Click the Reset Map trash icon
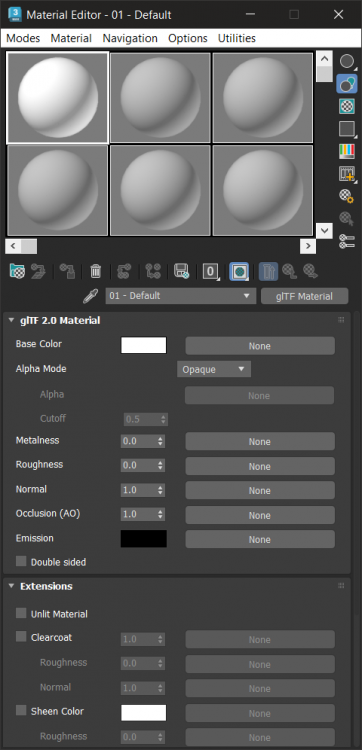 coord(96,272)
